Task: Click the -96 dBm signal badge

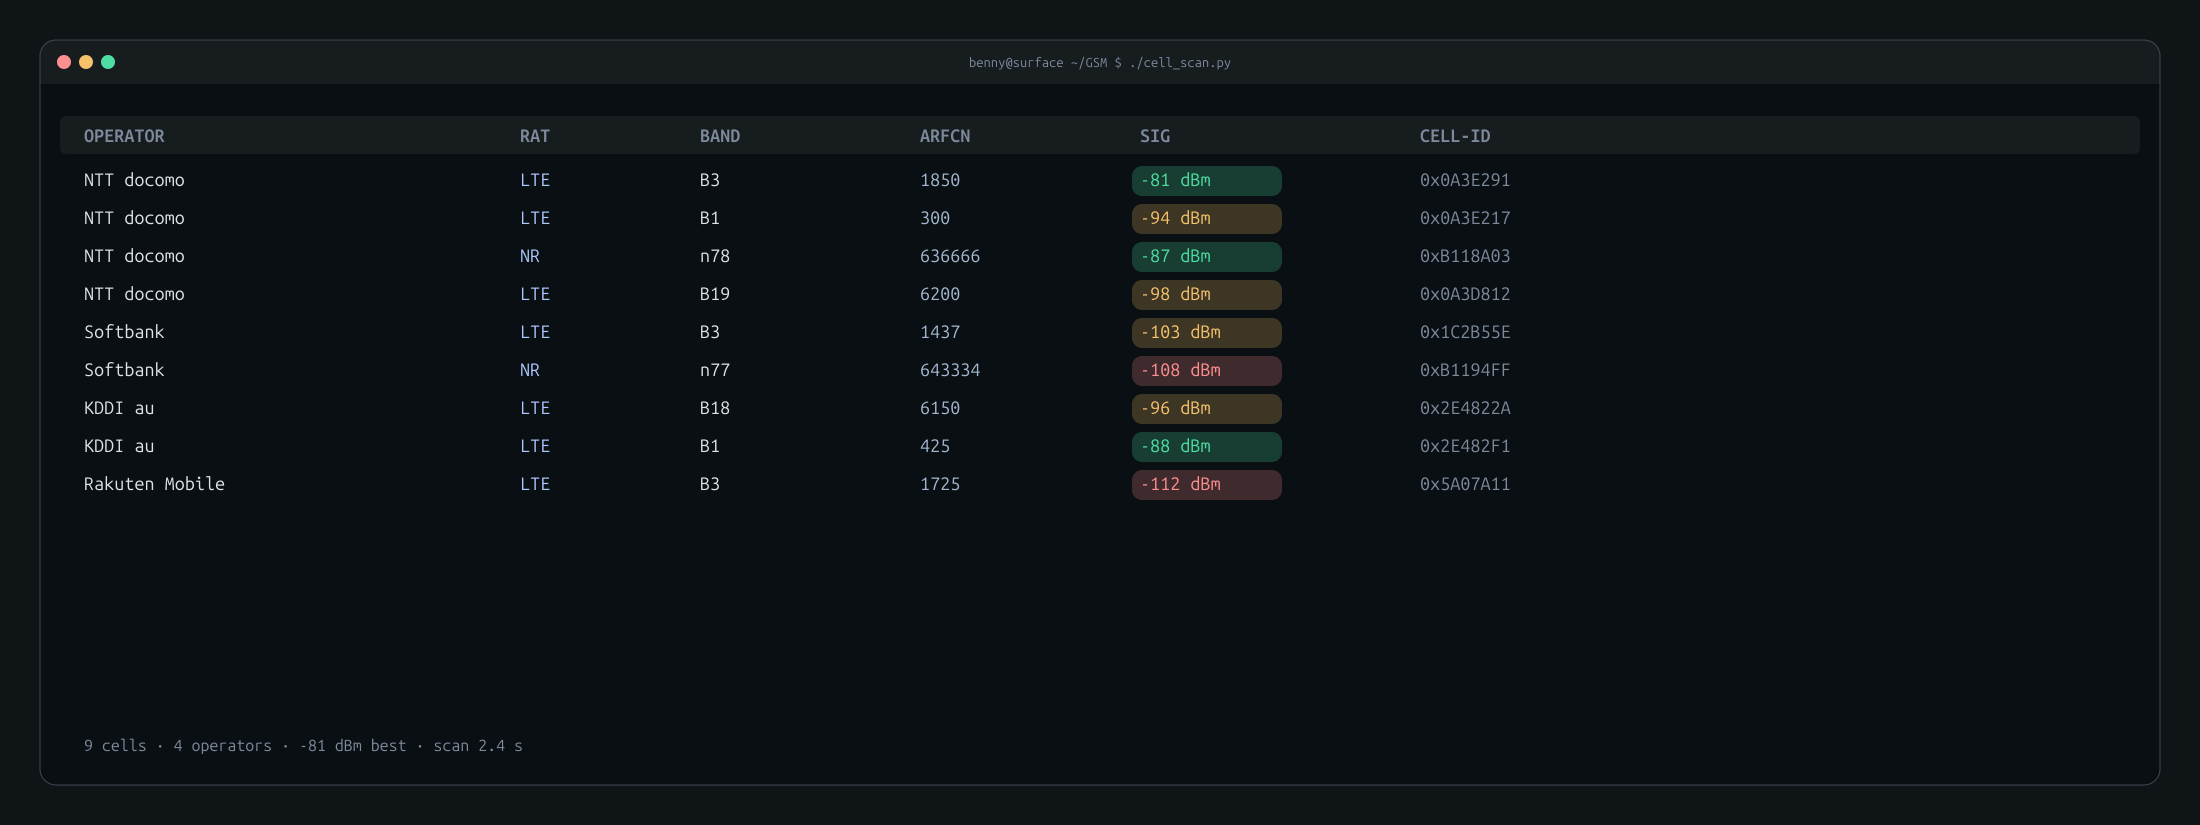Action: coord(1207,409)
